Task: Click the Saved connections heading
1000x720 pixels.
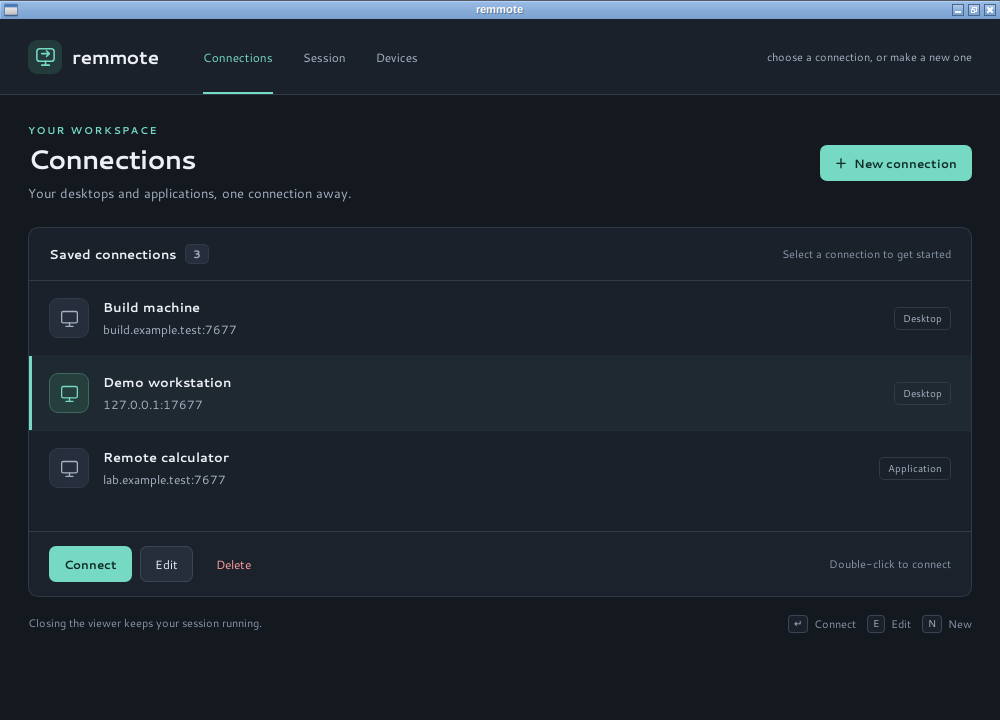Action: tap(113, 254)
